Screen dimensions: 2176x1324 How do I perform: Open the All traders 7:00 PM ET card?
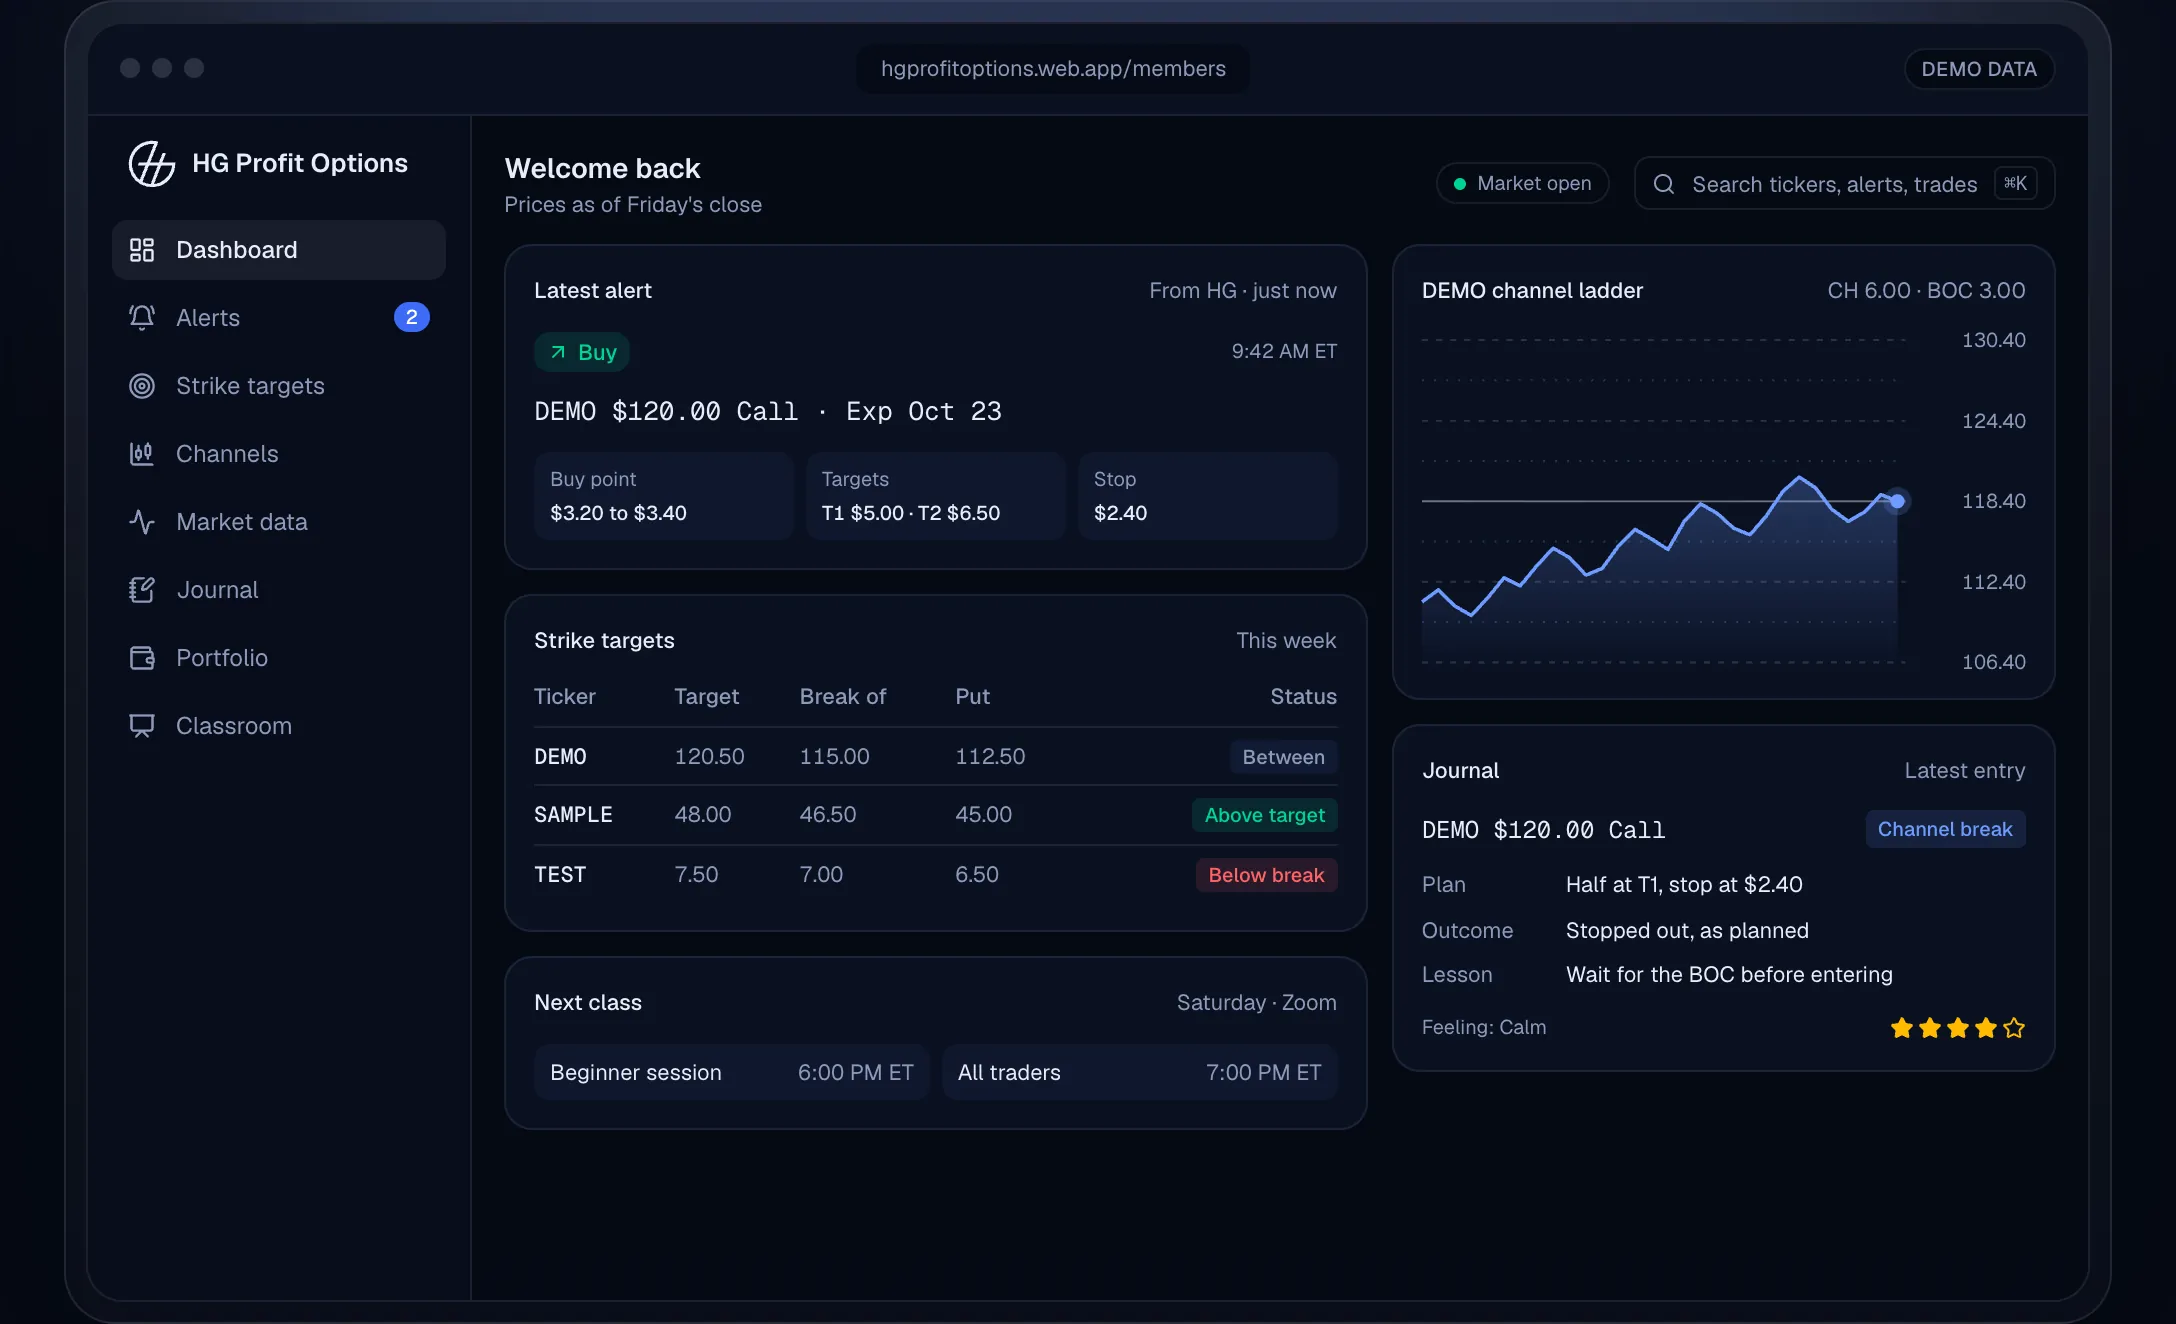click(1140, 1072)
